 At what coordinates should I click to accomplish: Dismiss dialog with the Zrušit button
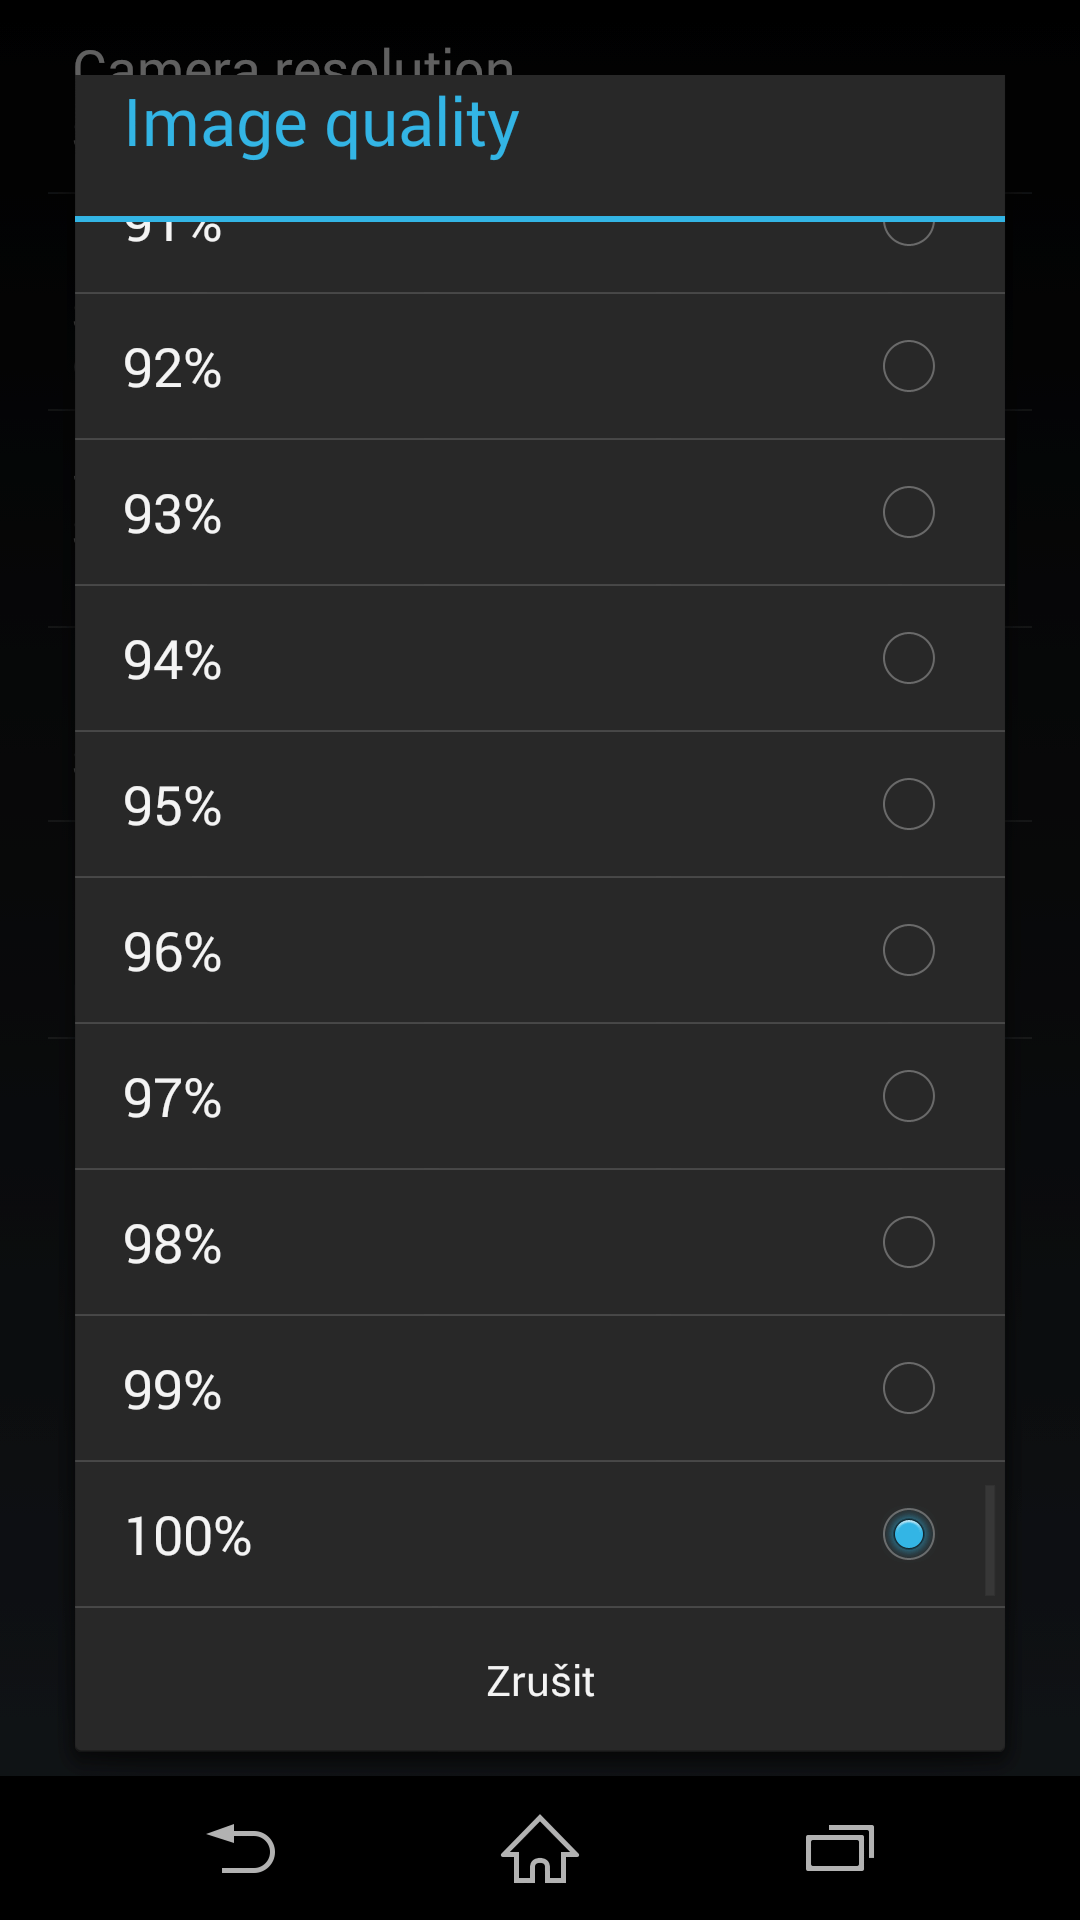click(540, 1680)
